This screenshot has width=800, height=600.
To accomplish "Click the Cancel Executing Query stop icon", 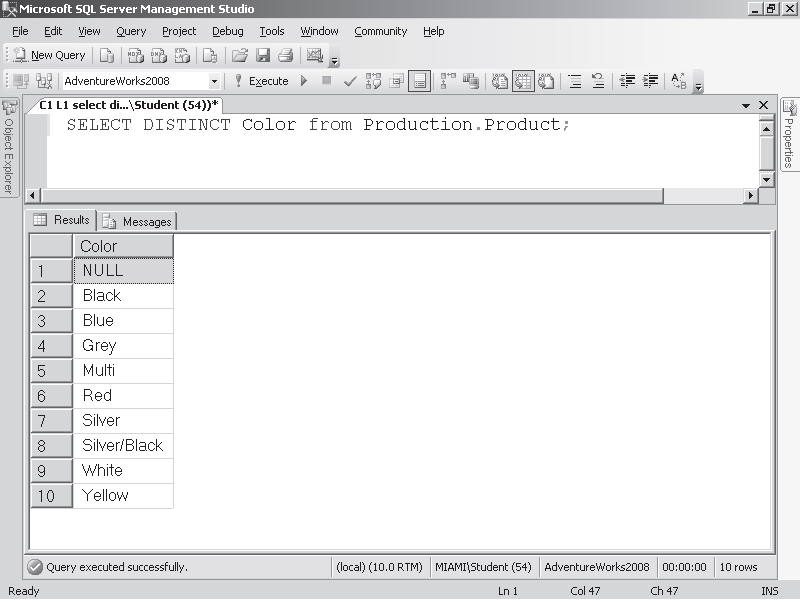I will coord(327,81).
